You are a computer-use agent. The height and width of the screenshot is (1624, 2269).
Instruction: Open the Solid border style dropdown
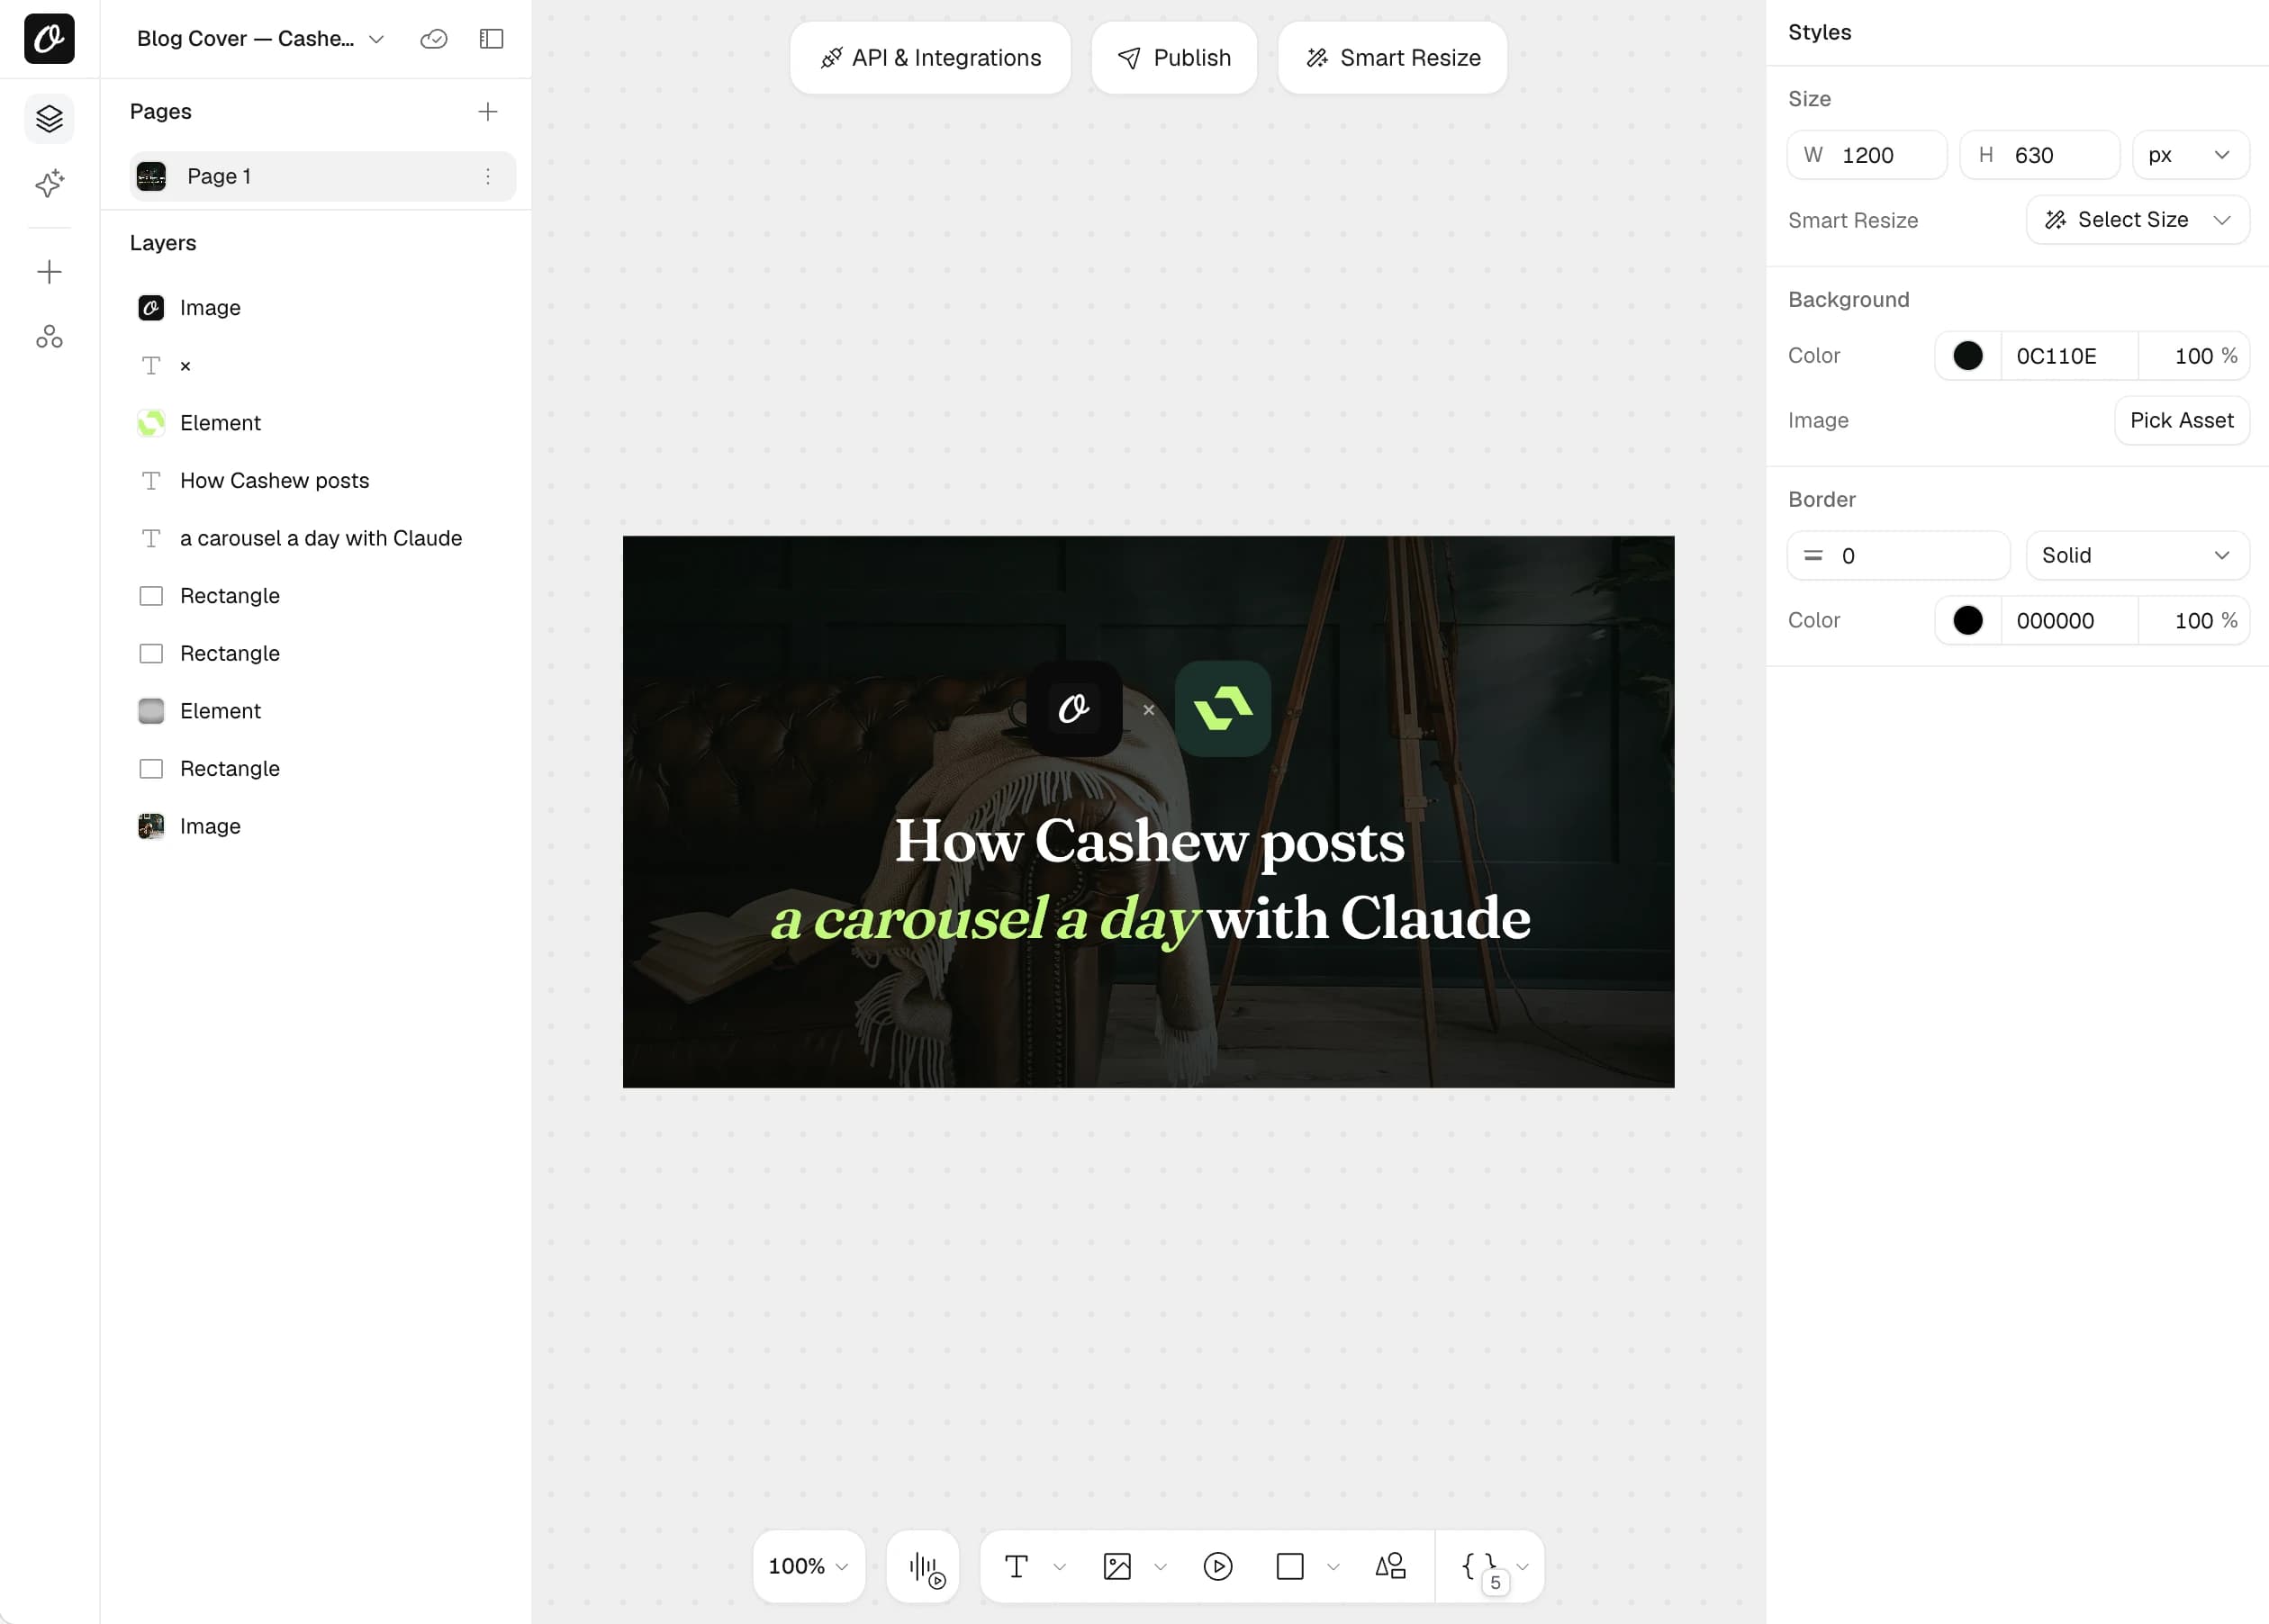pyautogui.click(x=2138, y=555)
